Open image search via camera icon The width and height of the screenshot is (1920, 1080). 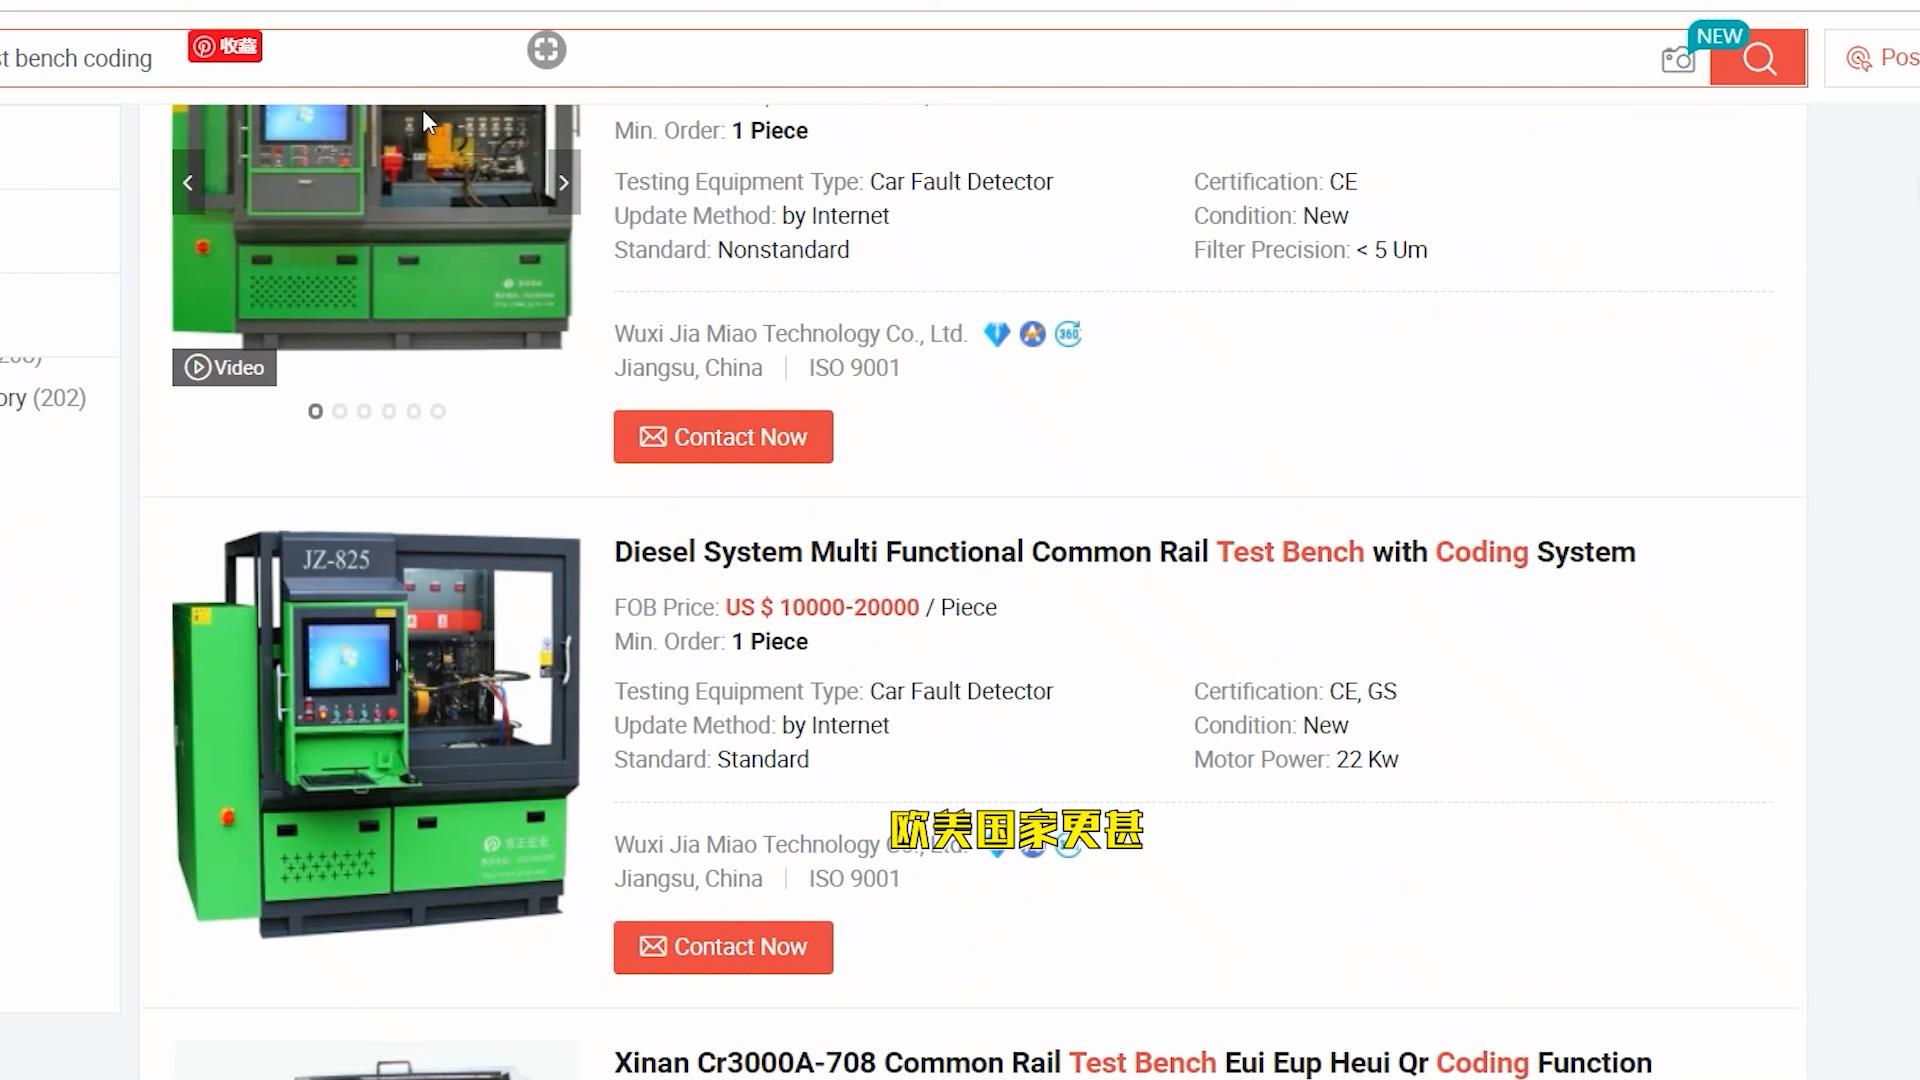(1678, 60)
